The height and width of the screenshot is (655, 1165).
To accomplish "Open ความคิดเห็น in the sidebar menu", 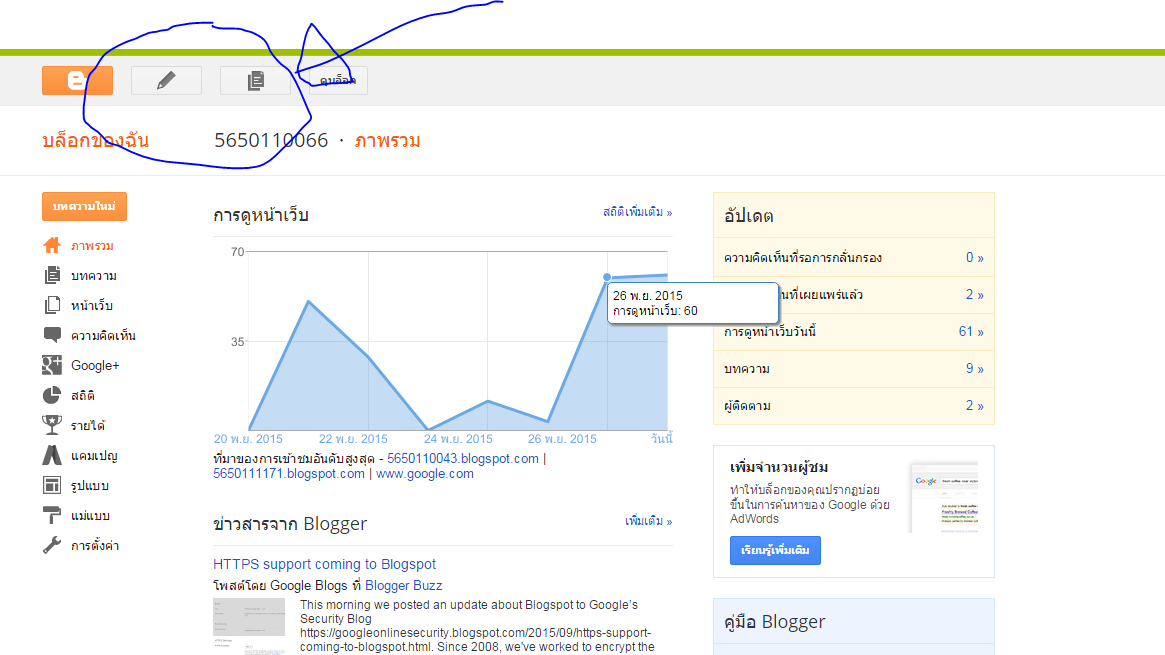I will (103, 336).
